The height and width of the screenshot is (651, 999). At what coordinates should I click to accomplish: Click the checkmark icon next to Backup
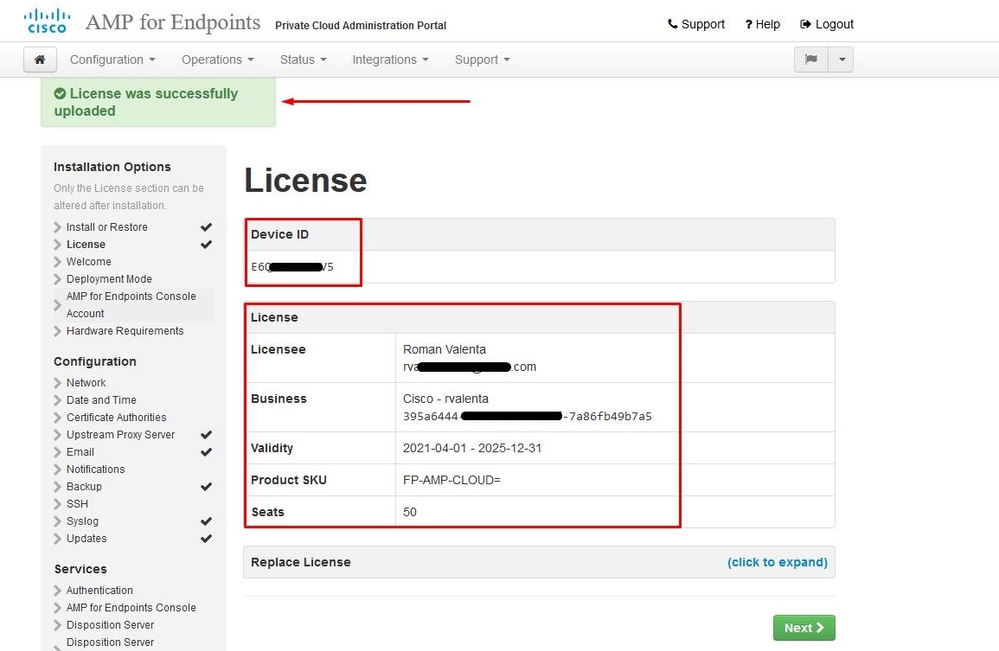(206, 487)
